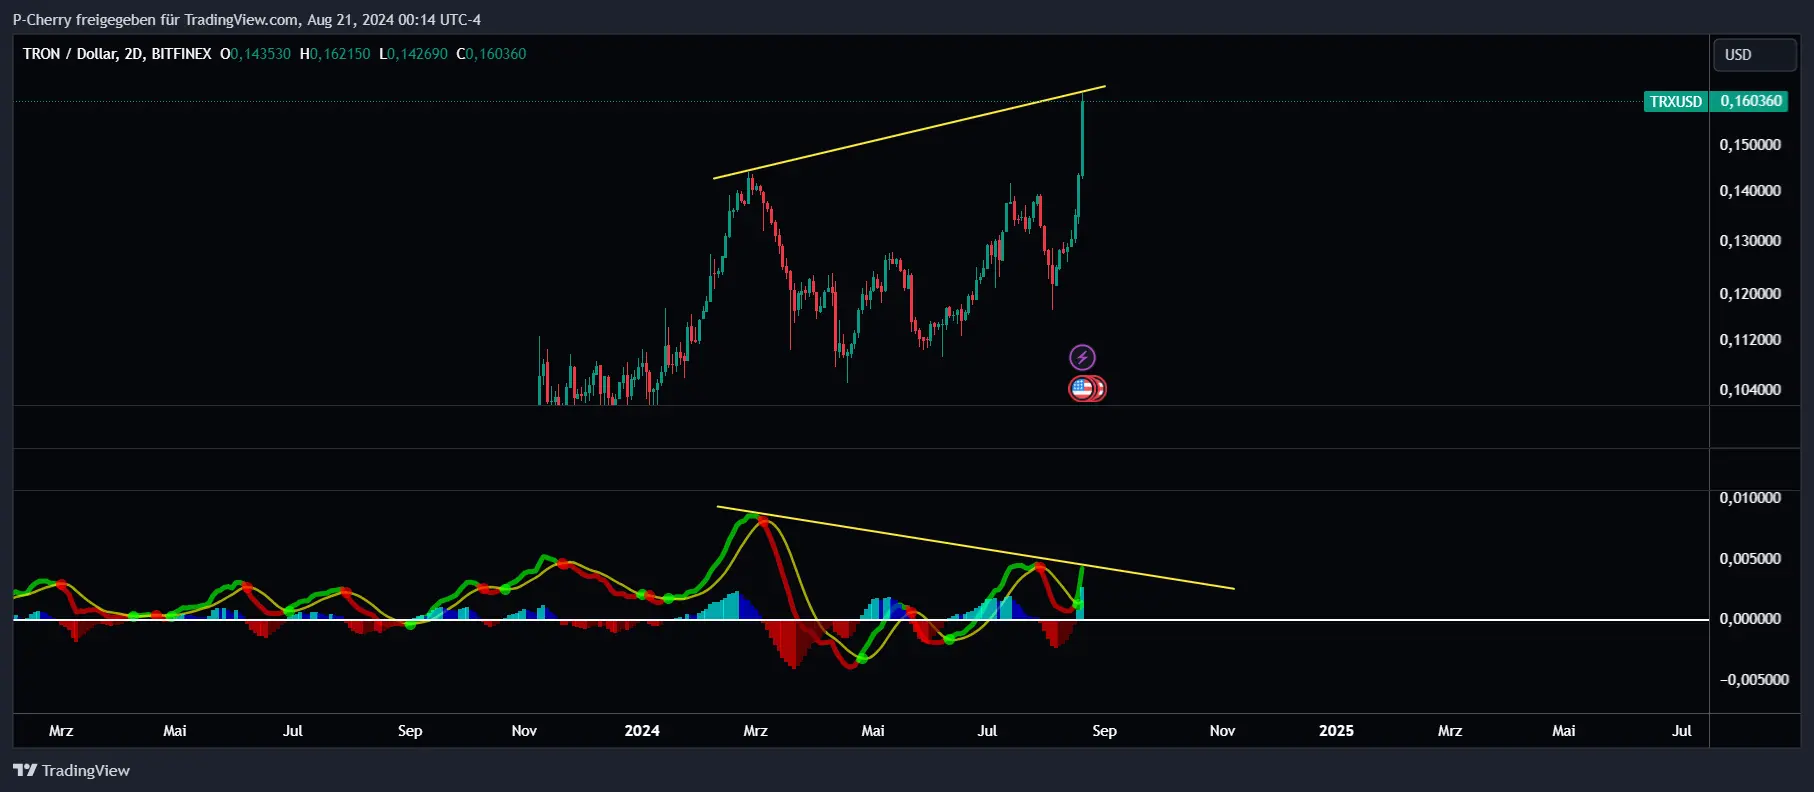
Task: Click the 0,130000 price axis label
Action: [x=1750, y=241]
